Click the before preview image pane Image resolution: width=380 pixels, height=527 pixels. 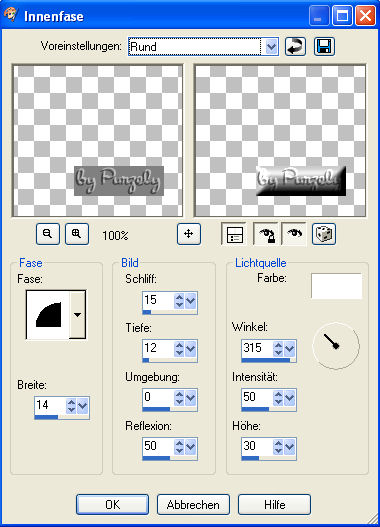pyautogui.click(x=98, y=140)
